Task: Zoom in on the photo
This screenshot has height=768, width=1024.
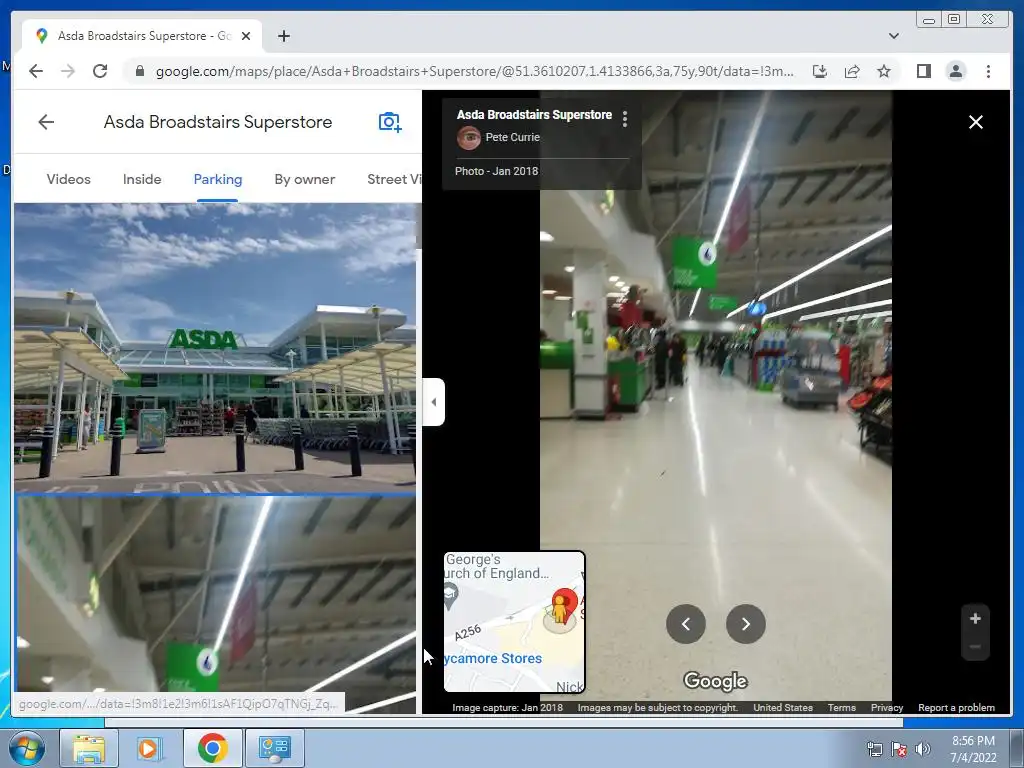Action: pyautogui.click(x=975, y=618)
